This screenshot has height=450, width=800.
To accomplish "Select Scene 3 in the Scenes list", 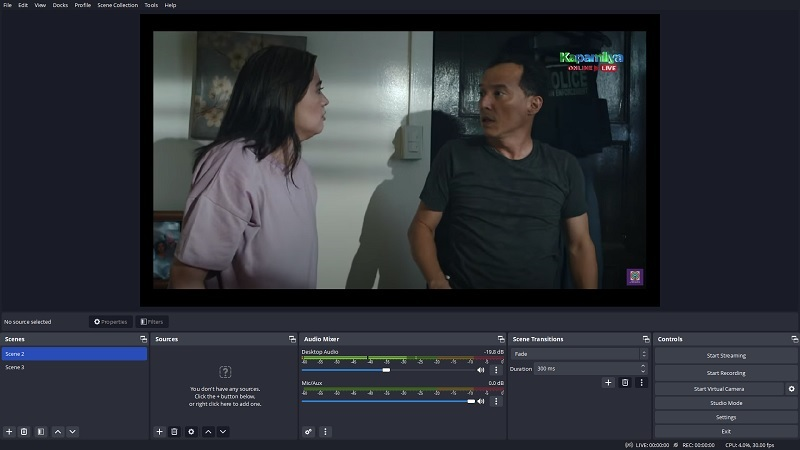I will (x=74, y=367).
